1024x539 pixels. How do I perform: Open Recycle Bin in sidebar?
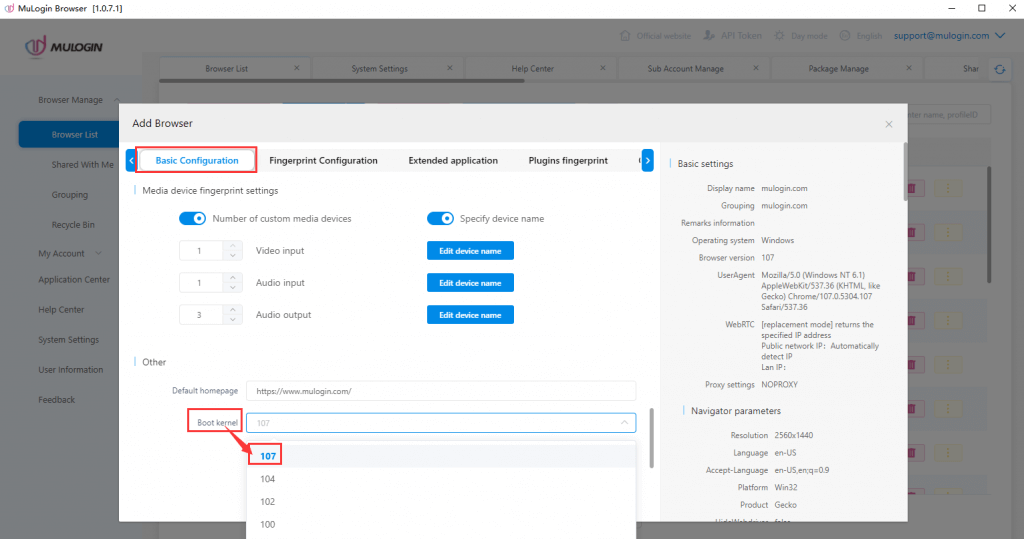pos(72,225)
